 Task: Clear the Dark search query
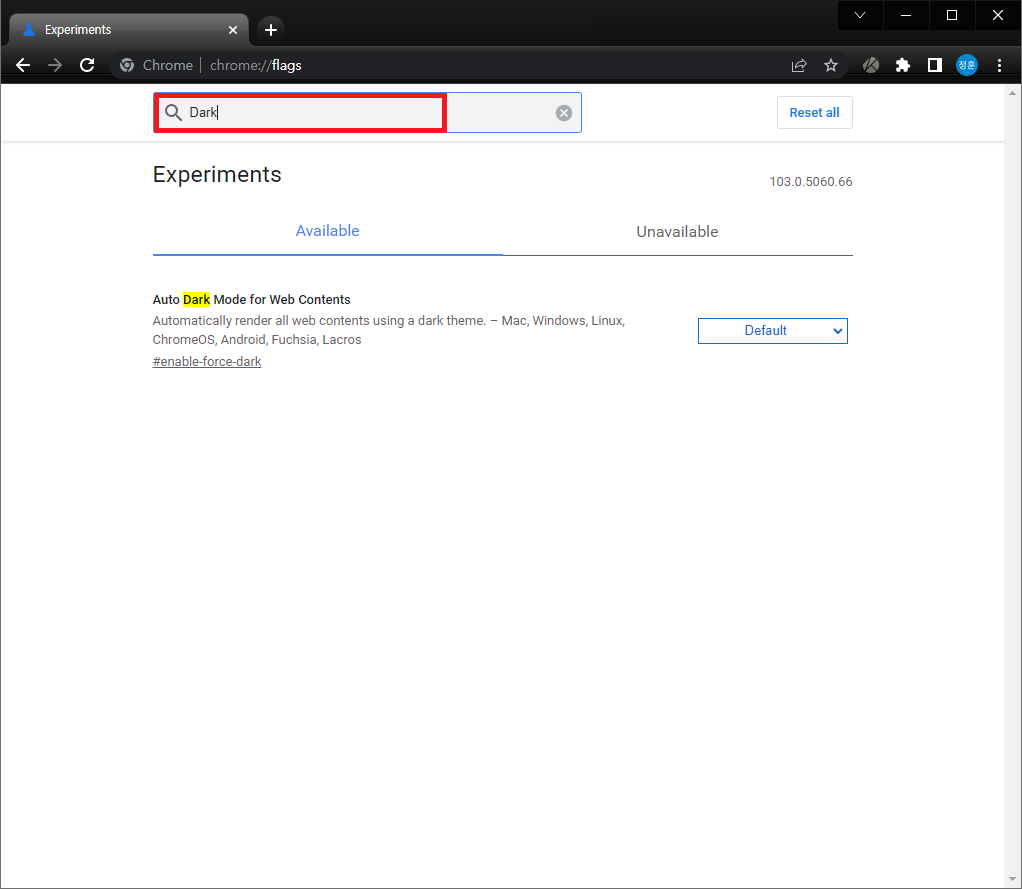(x=564, y=113)
